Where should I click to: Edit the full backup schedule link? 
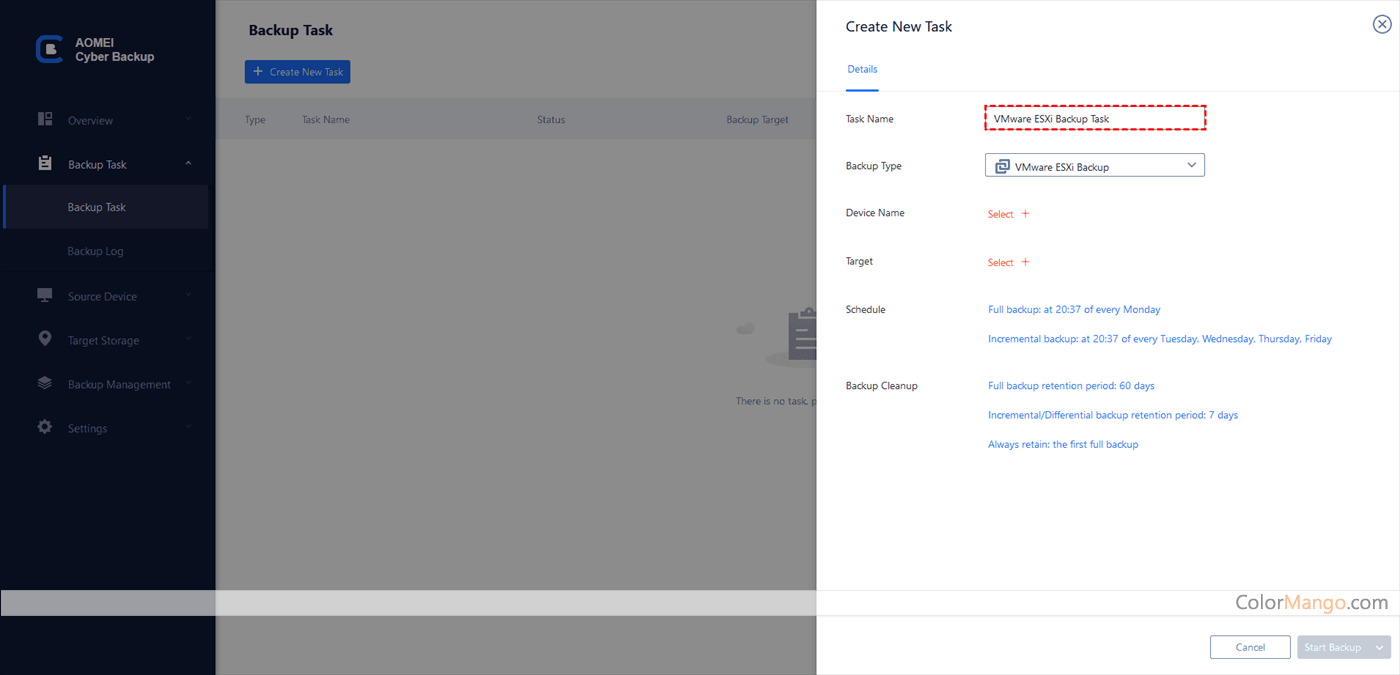(1073, 310)
